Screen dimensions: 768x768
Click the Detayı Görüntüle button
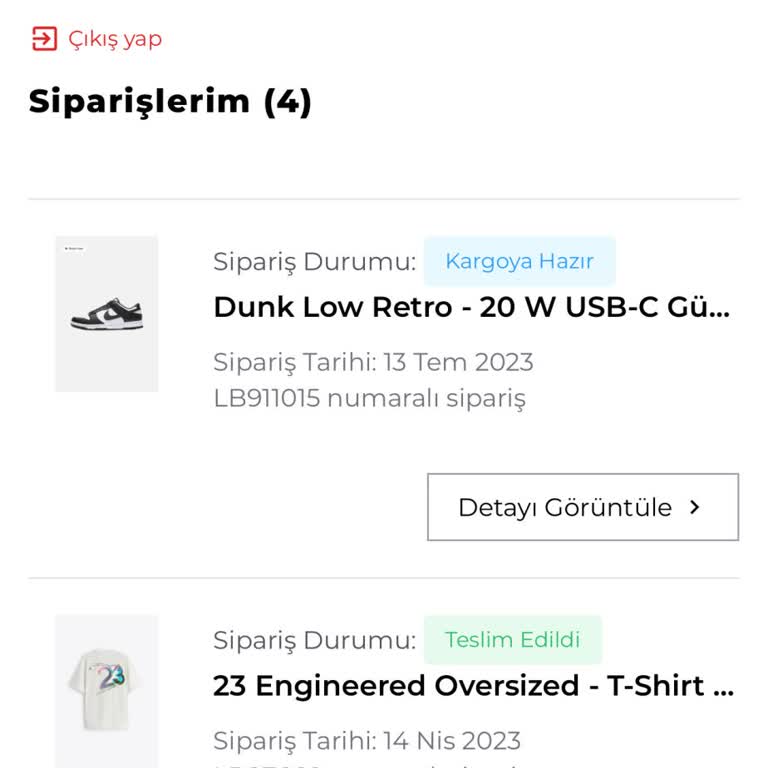583,507
